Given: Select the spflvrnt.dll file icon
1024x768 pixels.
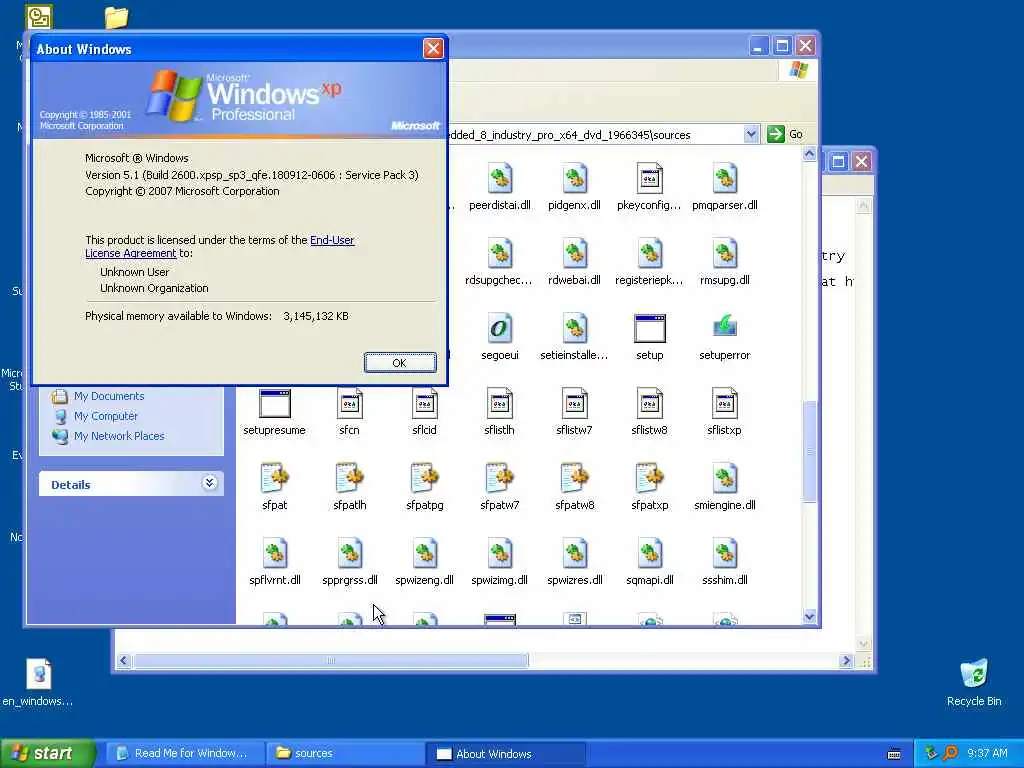Looking at the screenshot, I should point(274,554).
